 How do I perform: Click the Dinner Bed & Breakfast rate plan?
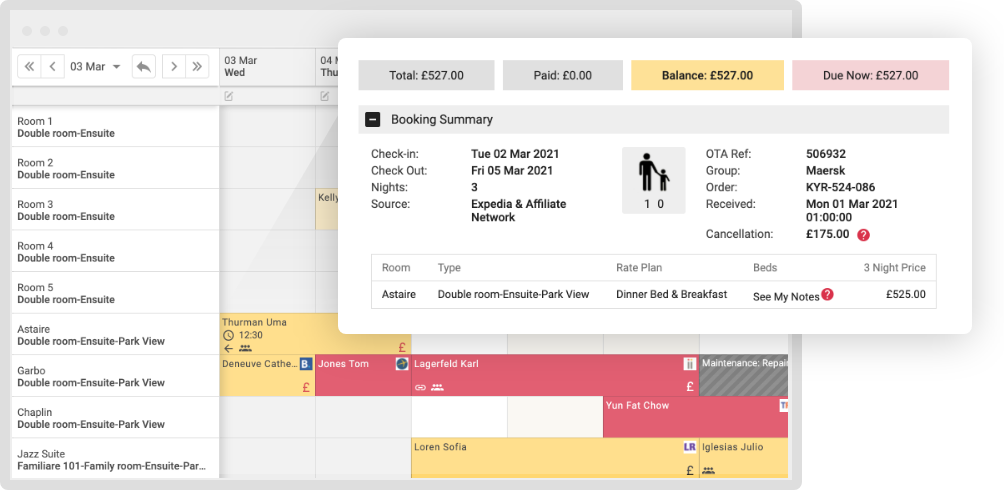tap(672, 295)
